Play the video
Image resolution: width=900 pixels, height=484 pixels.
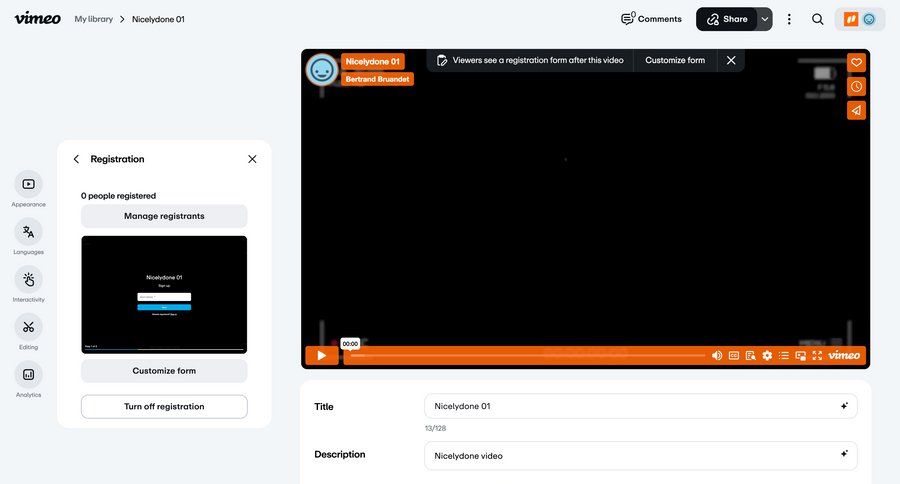(321, 355)
